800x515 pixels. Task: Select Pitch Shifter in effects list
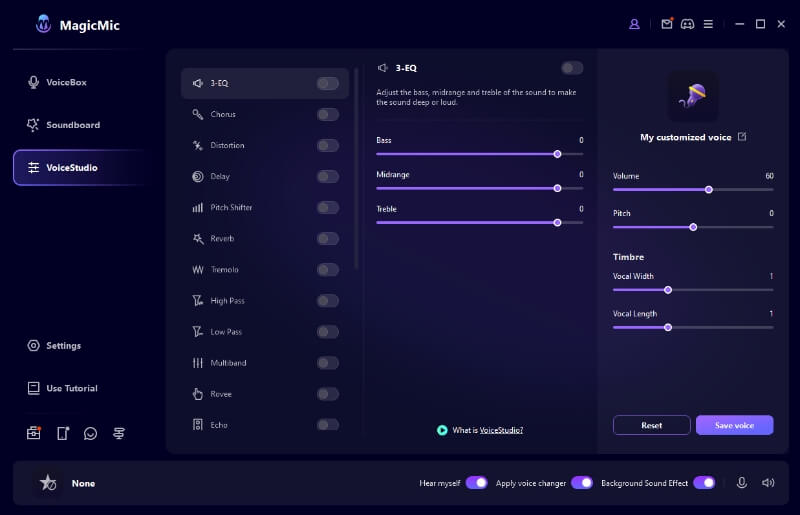click(231, 208)
